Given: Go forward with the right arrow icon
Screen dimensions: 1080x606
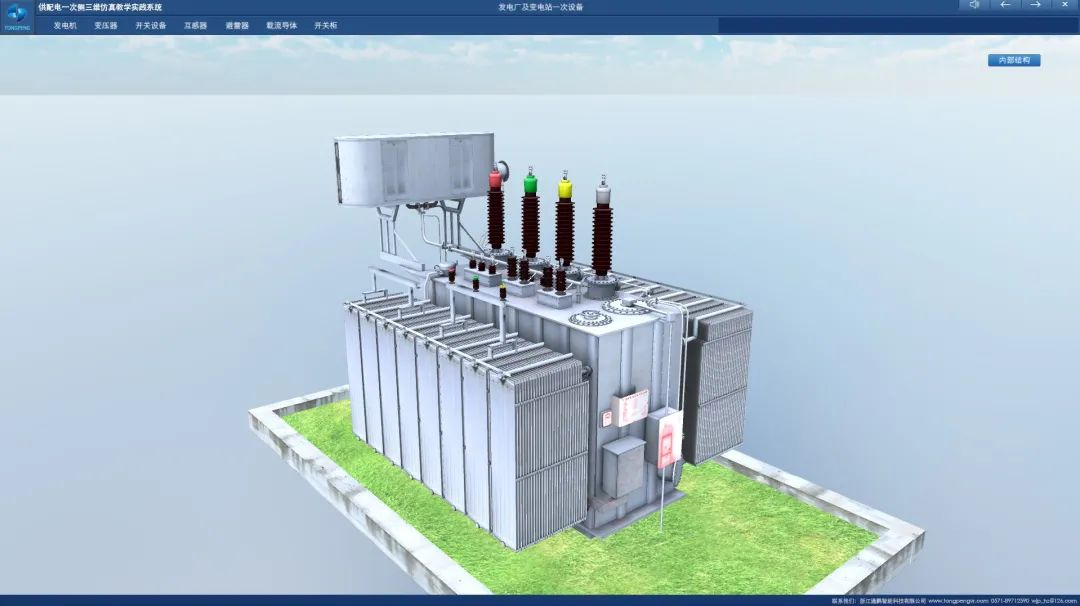Looking at the screenshot, I should pos(1035,5).
